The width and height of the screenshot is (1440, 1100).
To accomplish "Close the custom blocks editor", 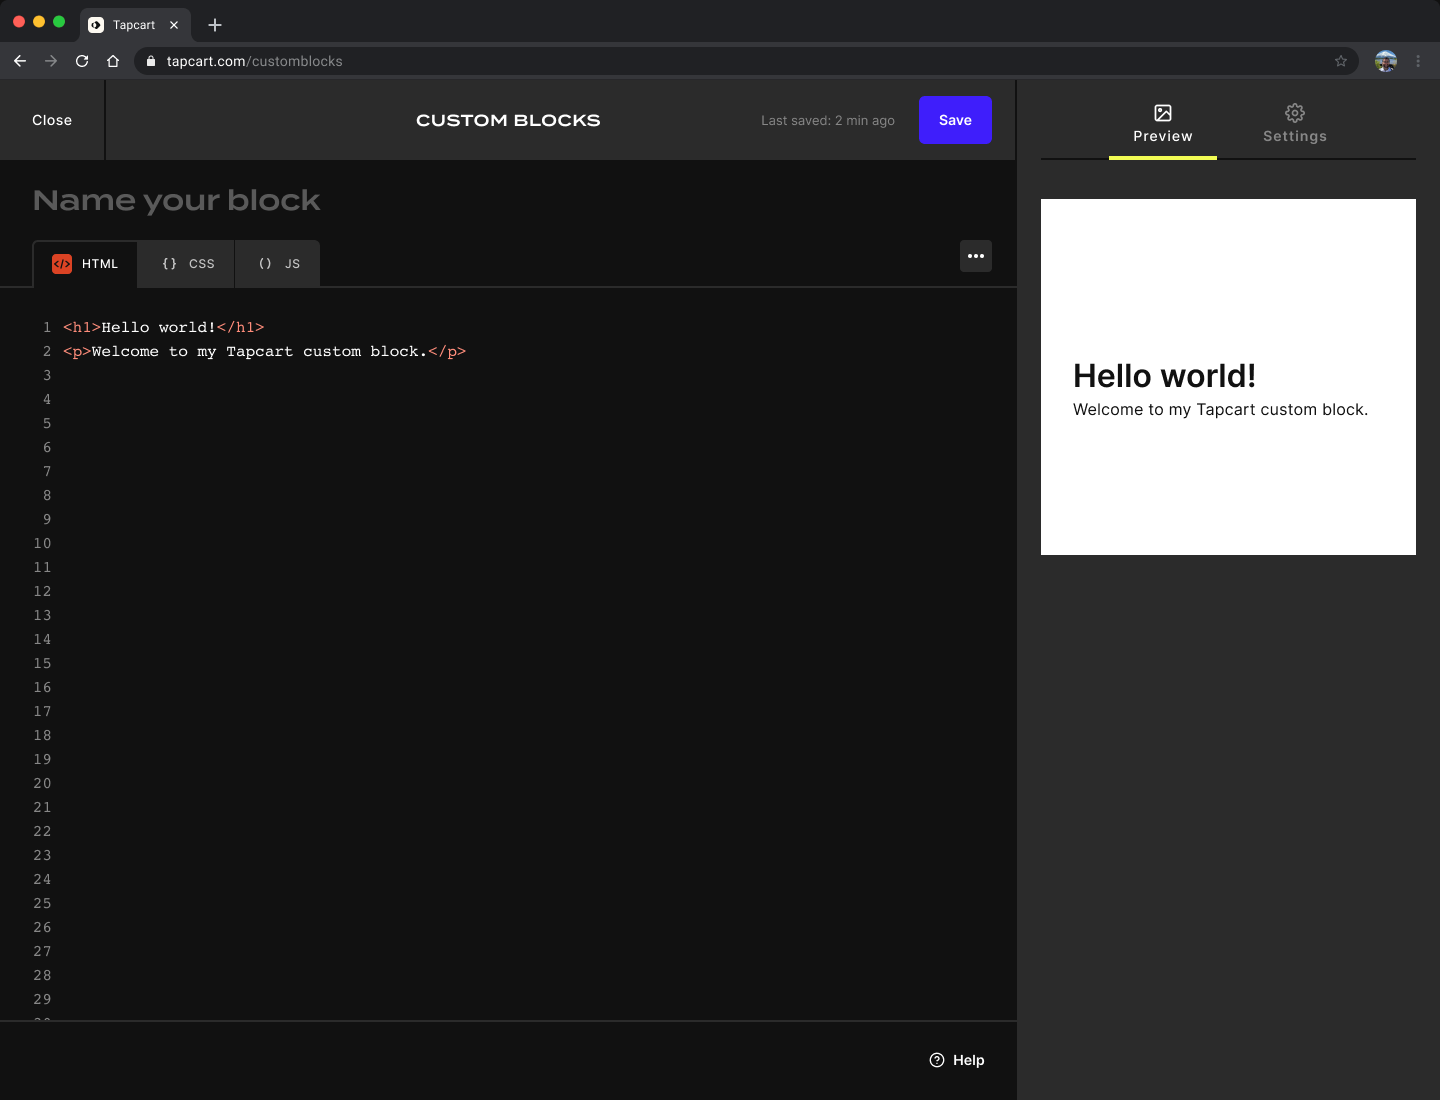I will tap(52, 120).
